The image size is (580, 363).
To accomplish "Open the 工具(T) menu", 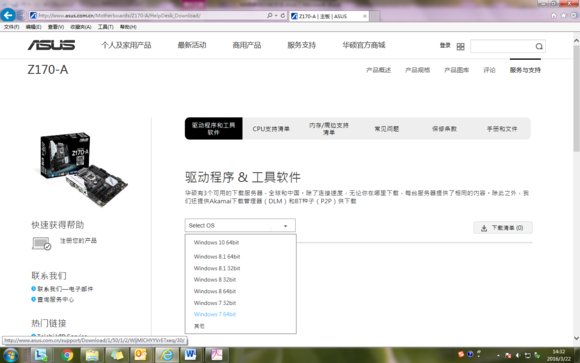I will click(x=106, y=27).
